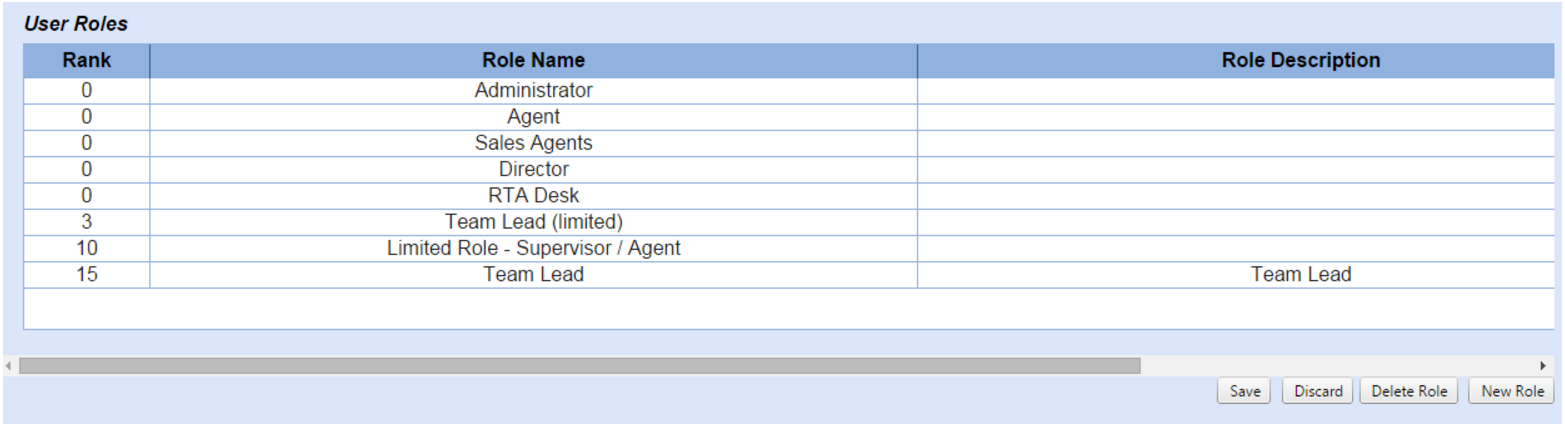Image resolution: width=1565 pixels, height=429 pixels.
Task: Select the Administrator role row
Action: point(533,90)
